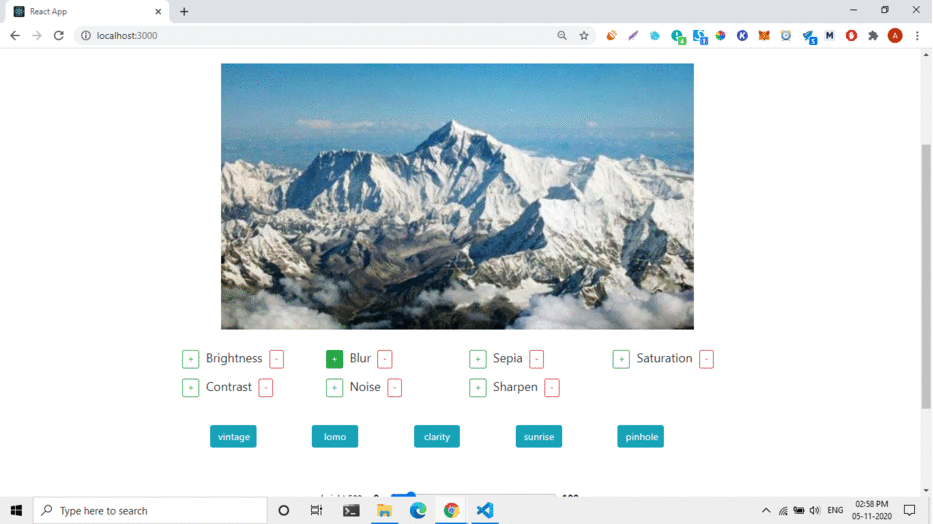Image resolution: width=933 pixels, height=524 pixels.
Task: Show hidden system tray icons
Action: tap(766, 510)
